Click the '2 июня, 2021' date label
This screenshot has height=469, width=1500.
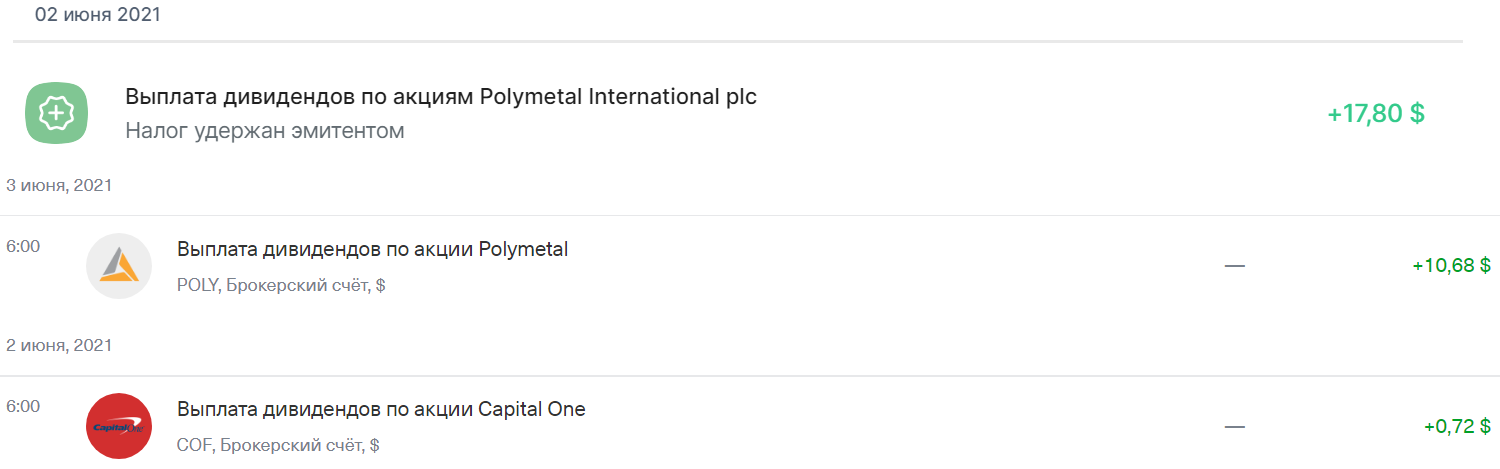click(x=59, y=345)
